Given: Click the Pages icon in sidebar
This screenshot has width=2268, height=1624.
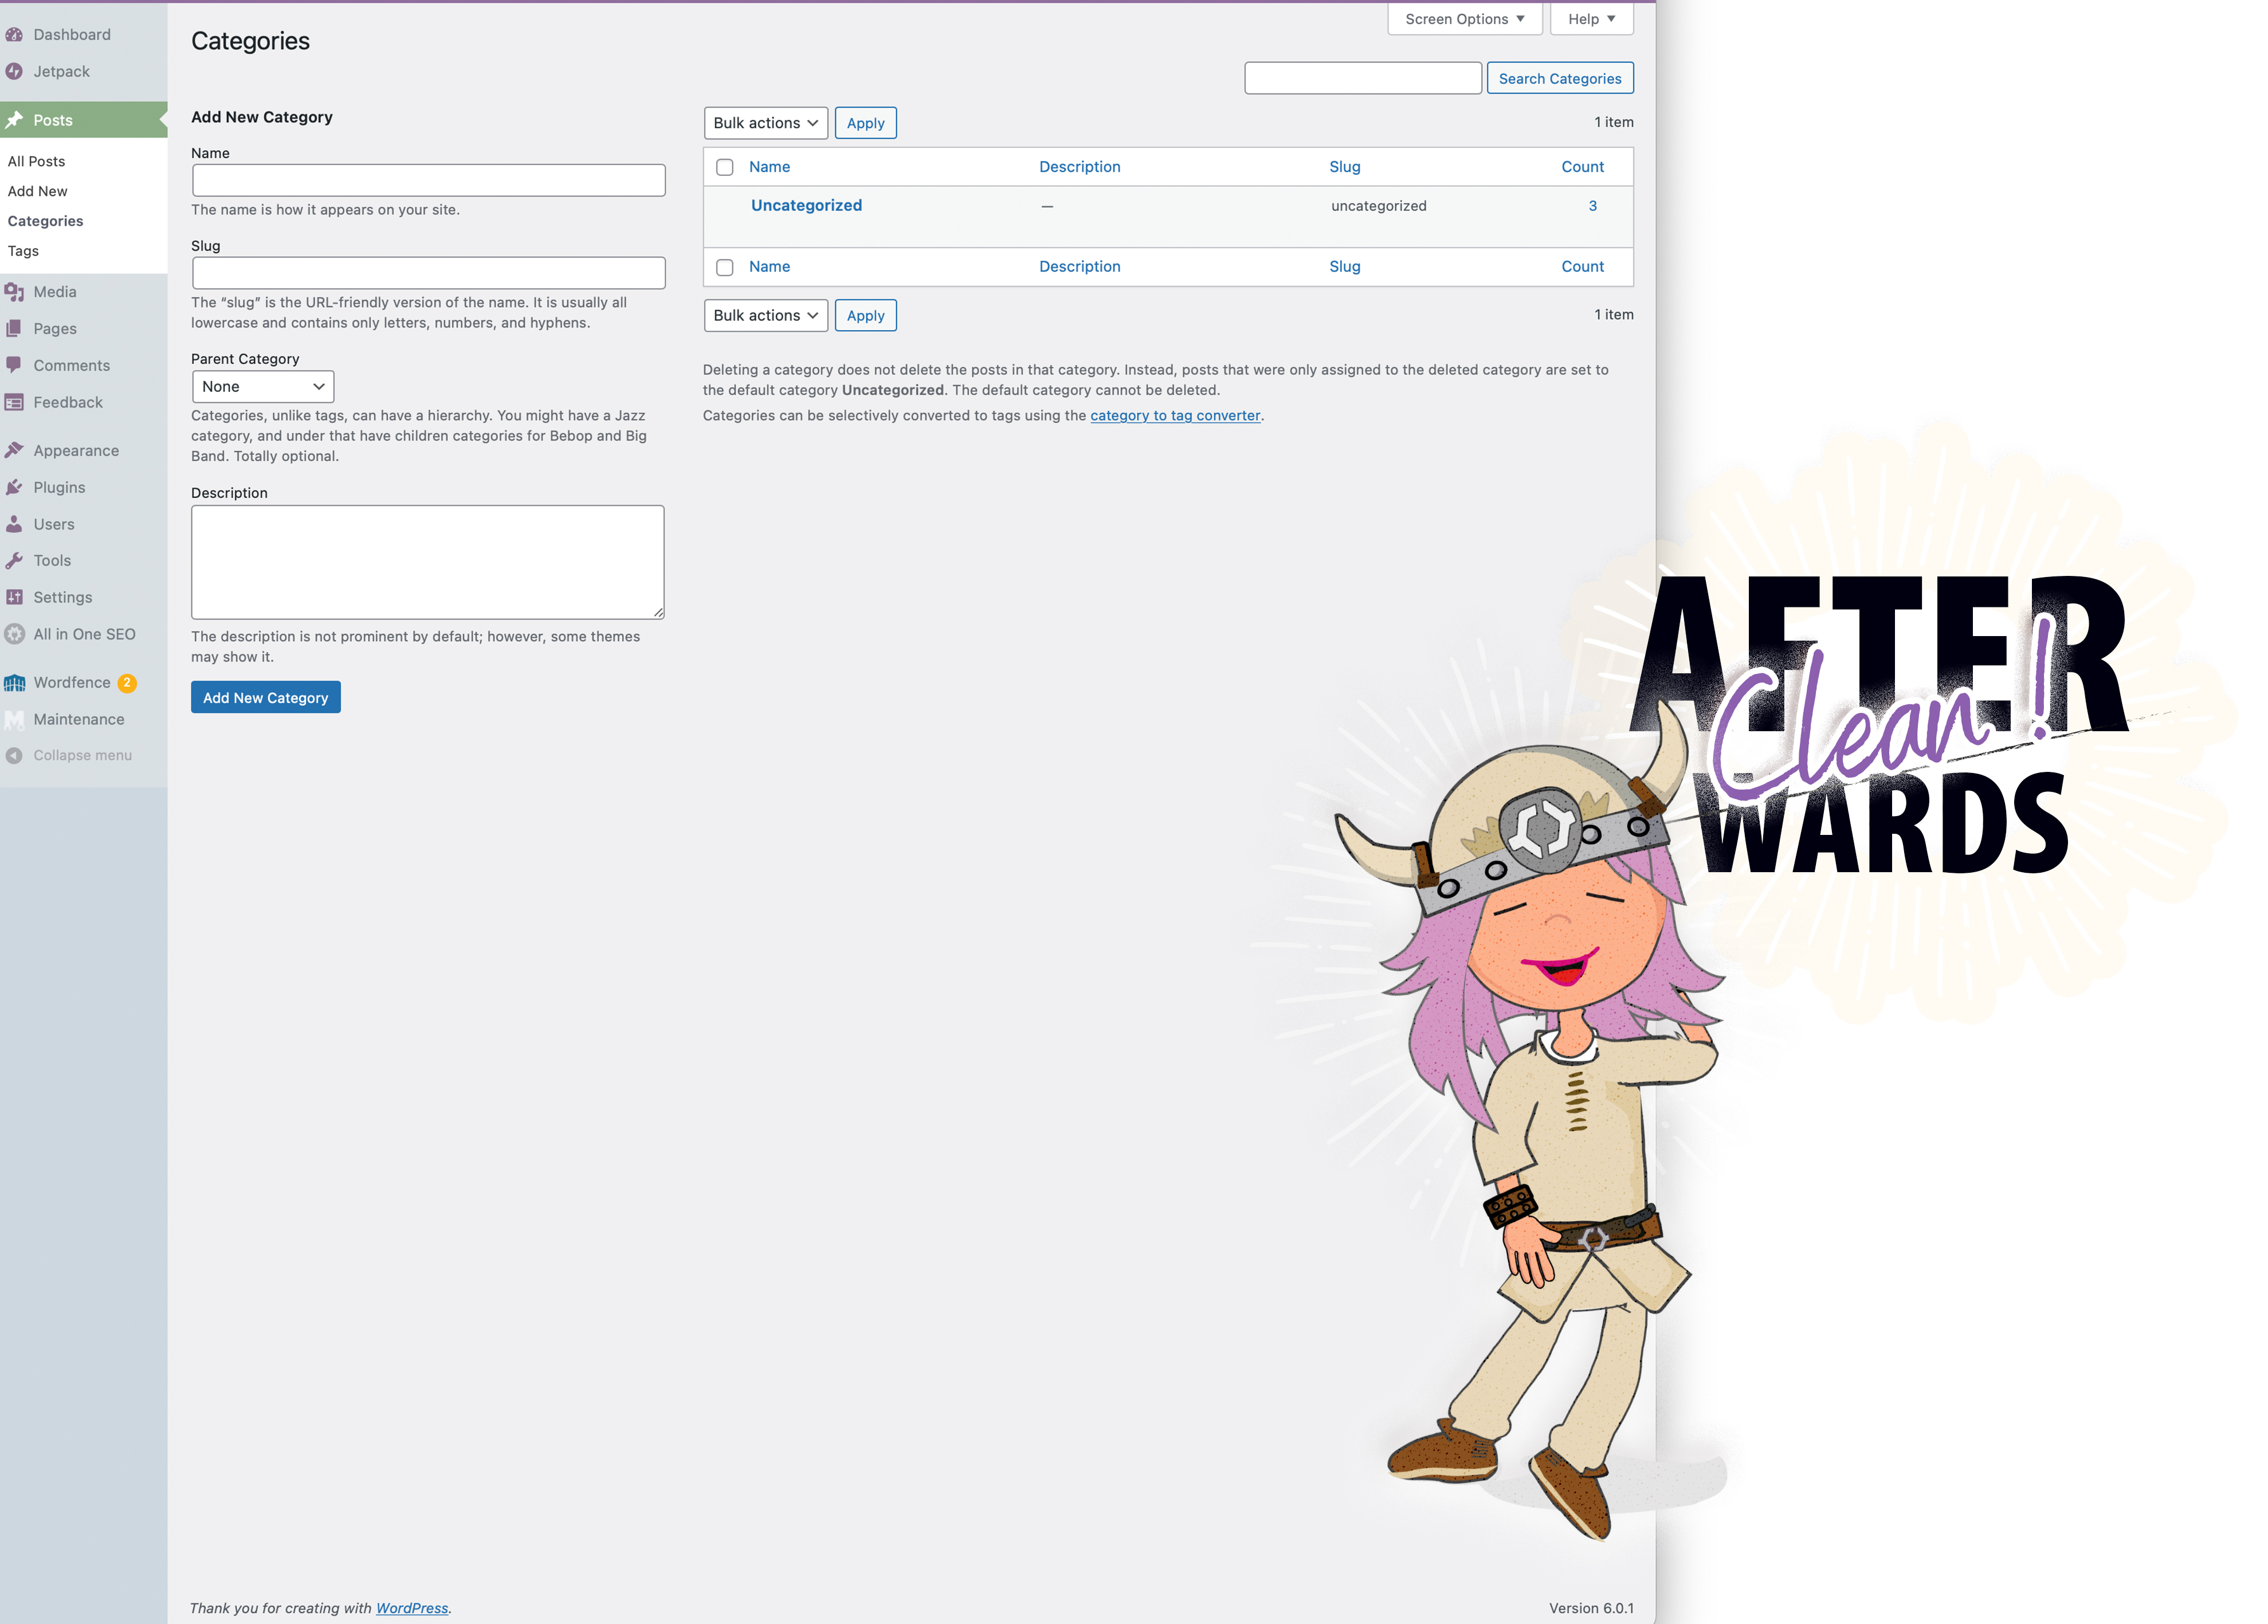Looking at the screenshot, I should 14,328.
